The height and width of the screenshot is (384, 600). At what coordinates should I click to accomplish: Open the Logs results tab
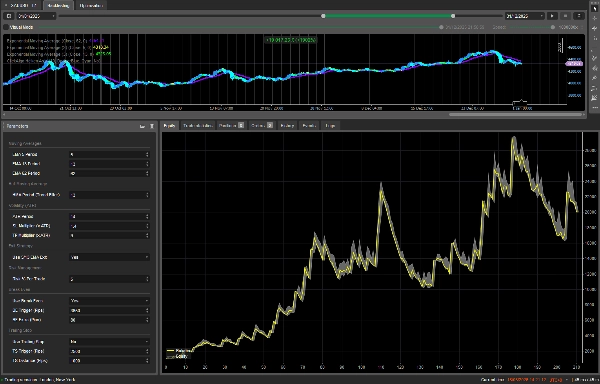[330, 125]
